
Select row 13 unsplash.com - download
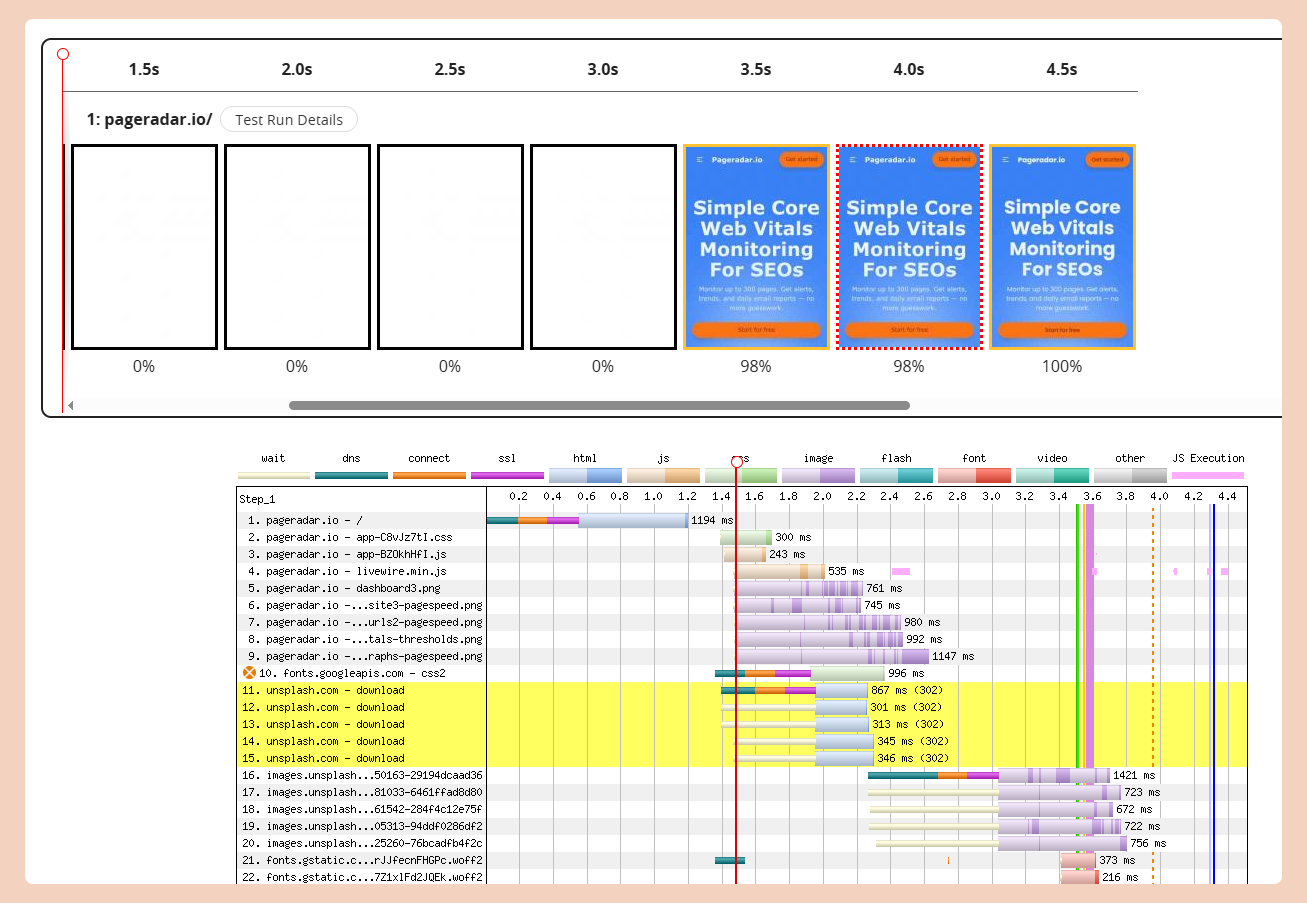coord(742,725)
